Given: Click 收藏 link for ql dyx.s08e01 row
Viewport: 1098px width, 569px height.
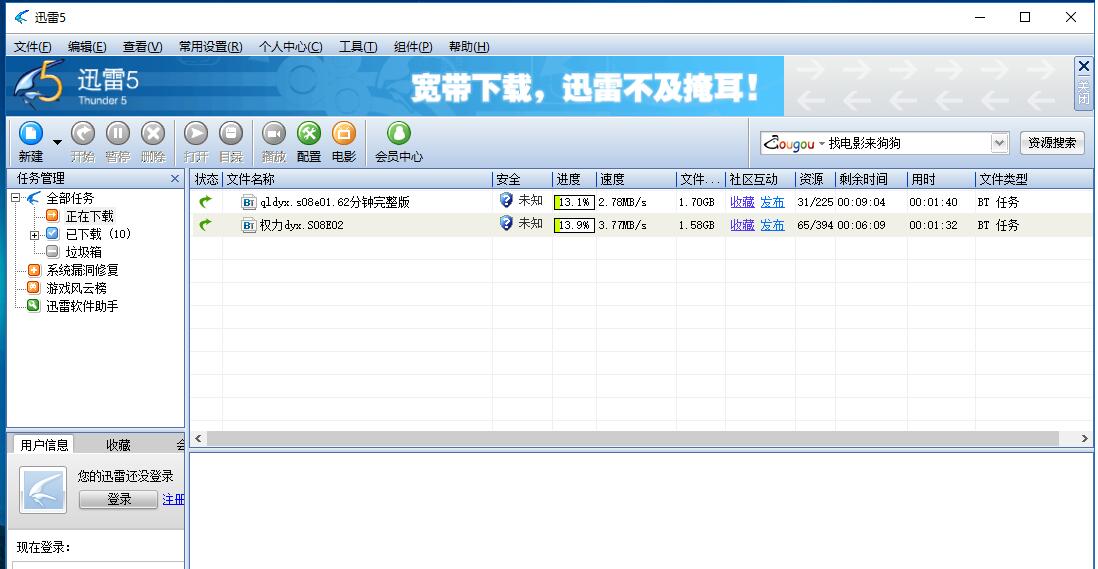Looking at the screenshot, I should (742, 202).
